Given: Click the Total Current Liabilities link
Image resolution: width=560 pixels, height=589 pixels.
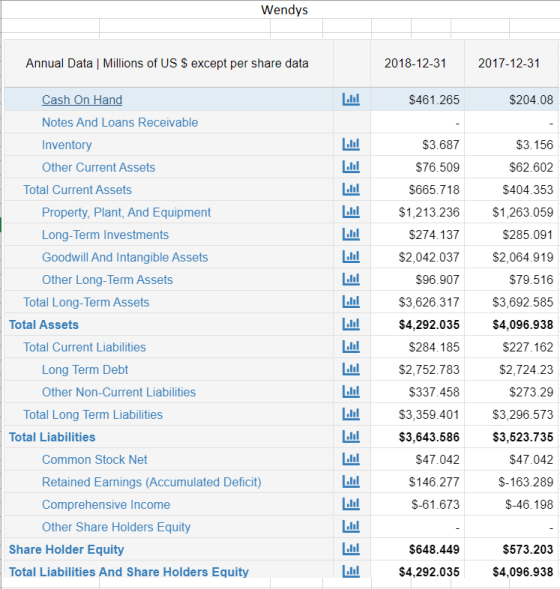Looking at the screenshot, I should (x=85, y=347).
